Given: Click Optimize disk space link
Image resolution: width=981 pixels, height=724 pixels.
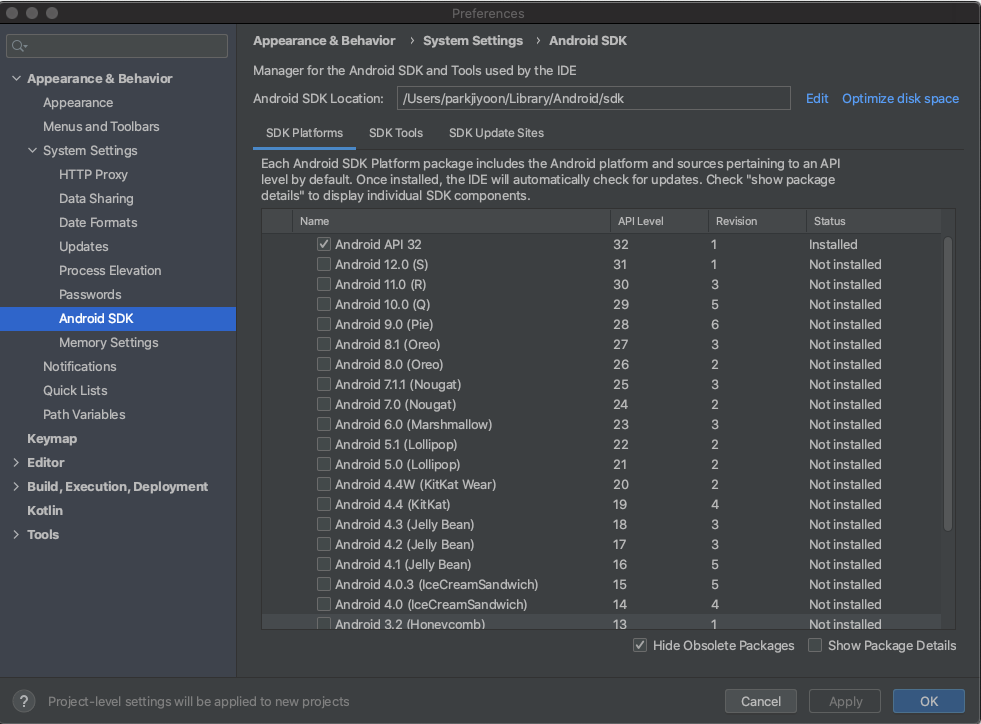Looking at the screenshot, I should click(900, 98).
